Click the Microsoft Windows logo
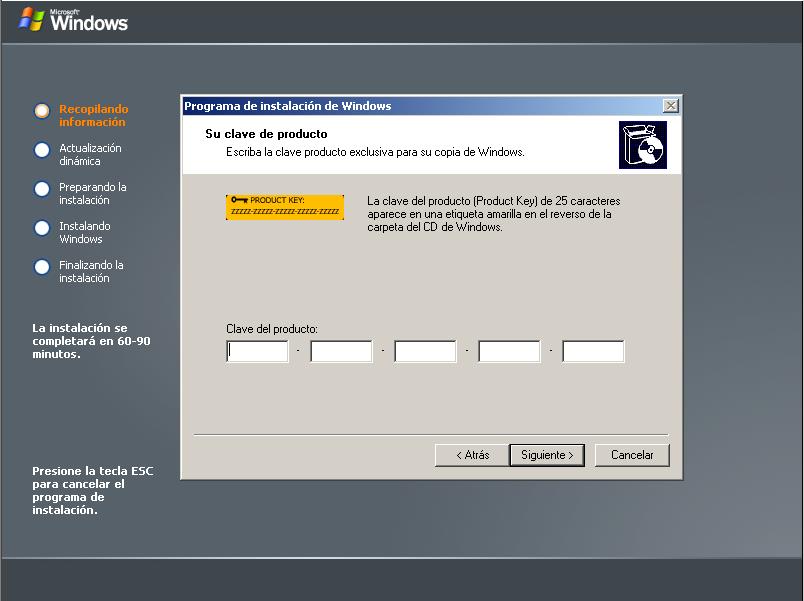The width and height of the screenshot is (804, 601). [73, 19]
